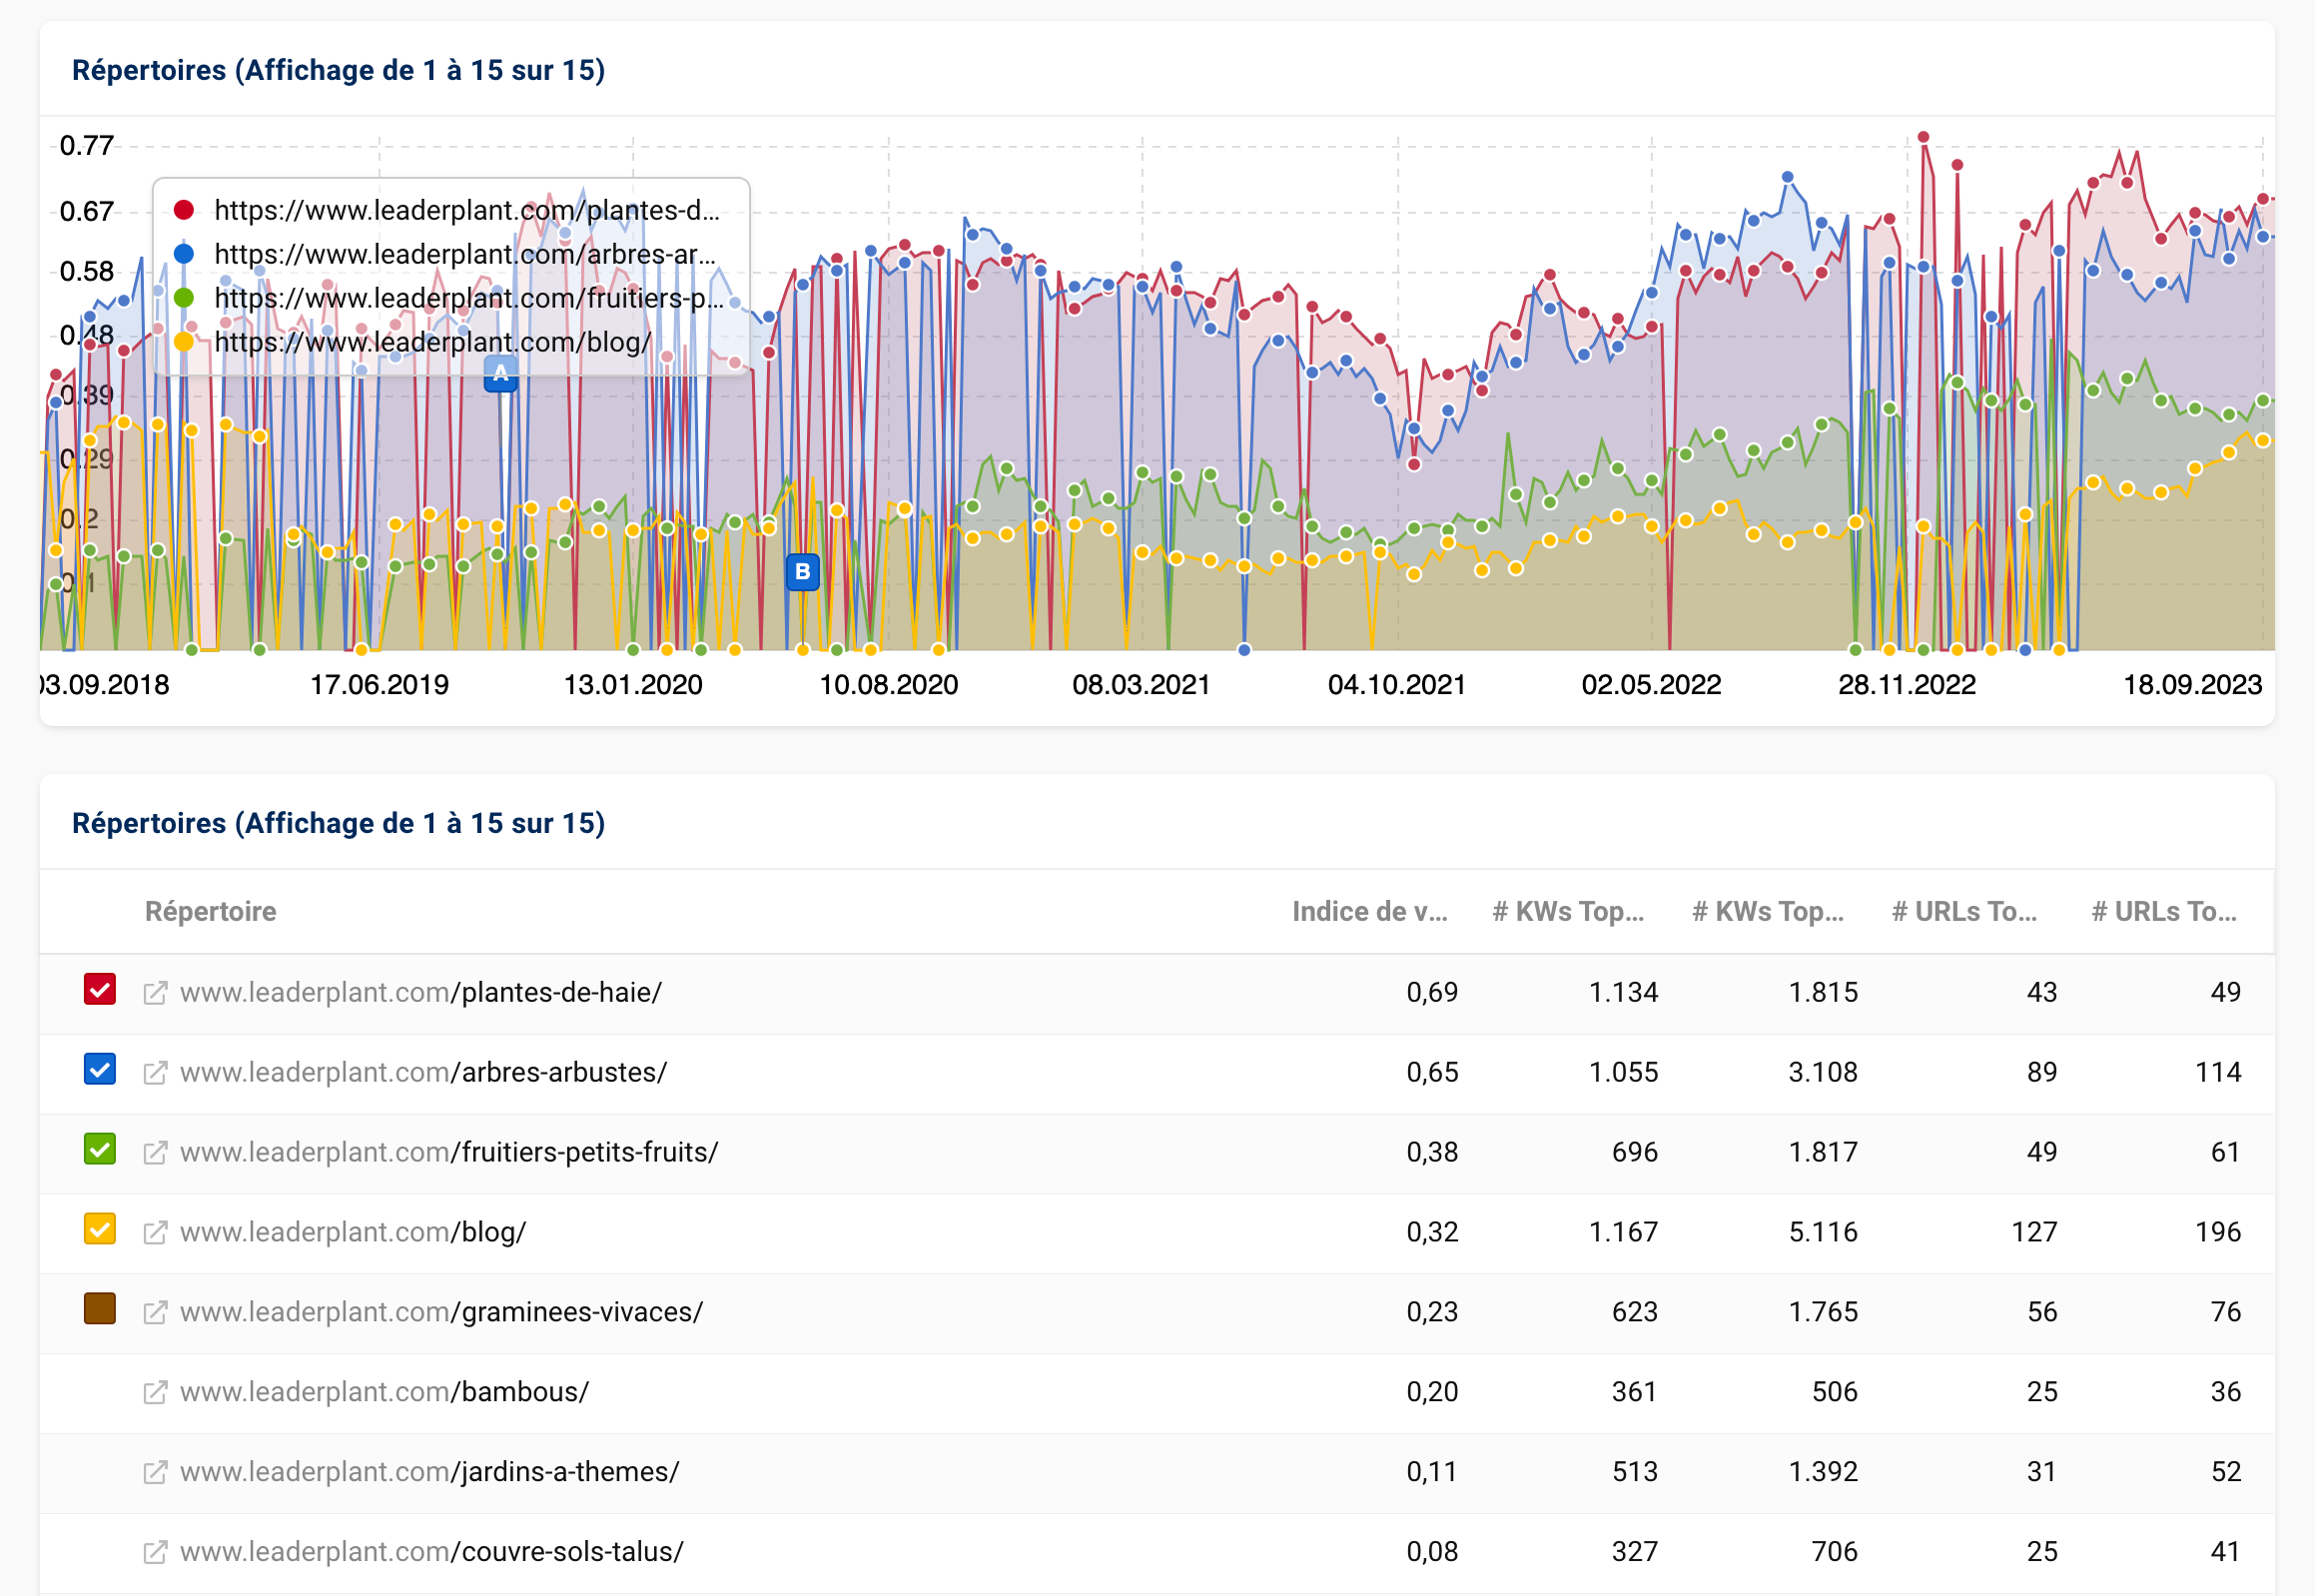The image size is (2315, 1596).
Task: Click value 5.116 in blog row
Action: (x=1823, y=1233)
